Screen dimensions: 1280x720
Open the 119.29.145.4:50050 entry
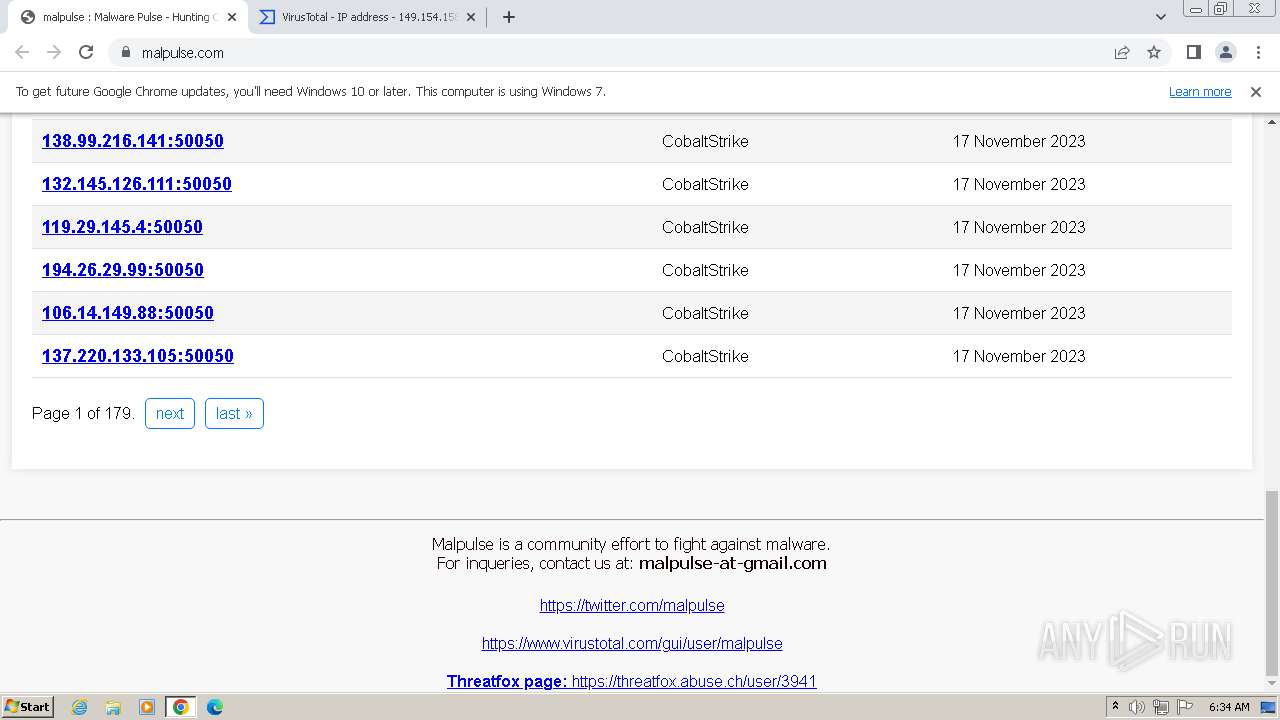pyautogui.click(x=122, y=227)
